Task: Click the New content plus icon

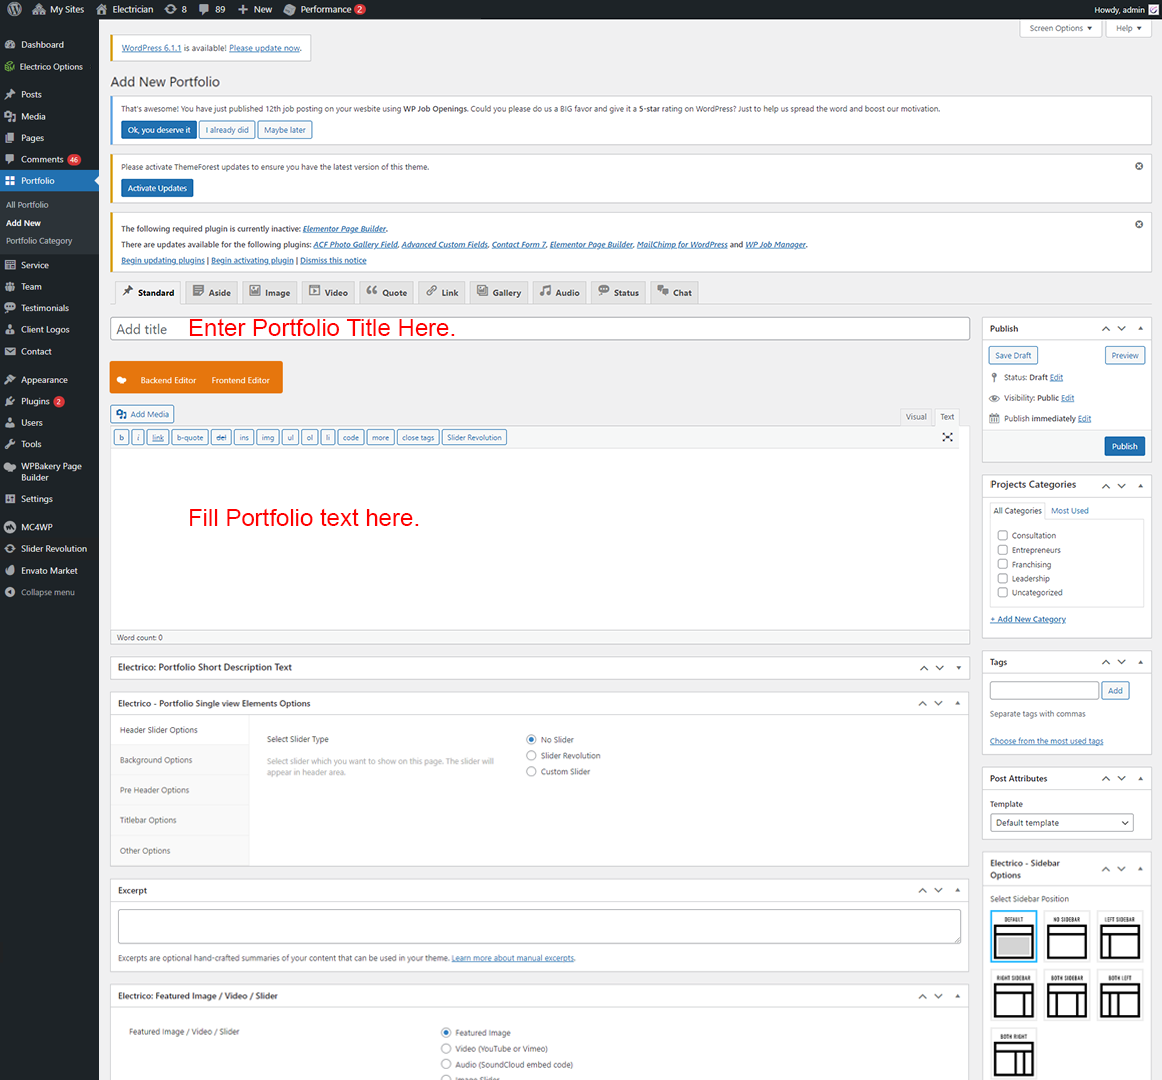Action: click(x=243, y=9)
